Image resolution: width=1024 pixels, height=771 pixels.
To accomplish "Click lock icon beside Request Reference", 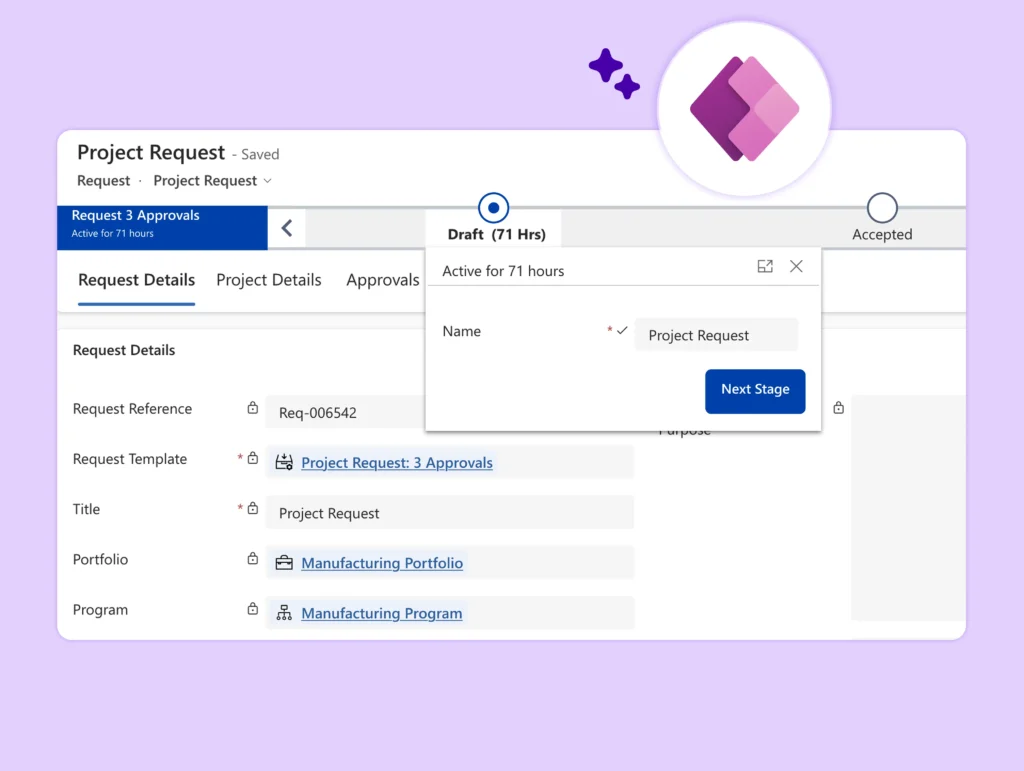I will 253,408.
